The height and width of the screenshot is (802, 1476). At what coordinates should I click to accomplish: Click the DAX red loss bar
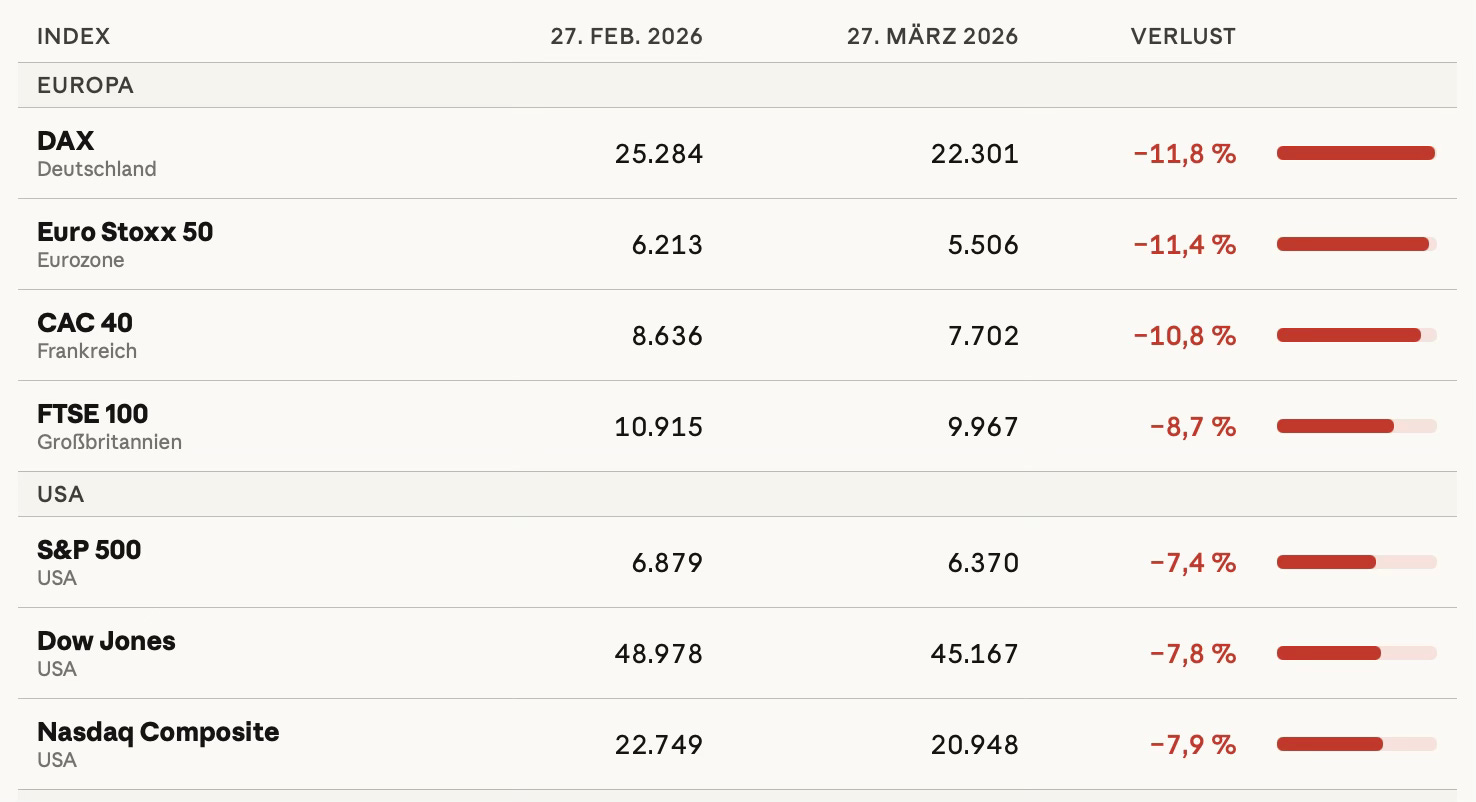click(1356, 153)
